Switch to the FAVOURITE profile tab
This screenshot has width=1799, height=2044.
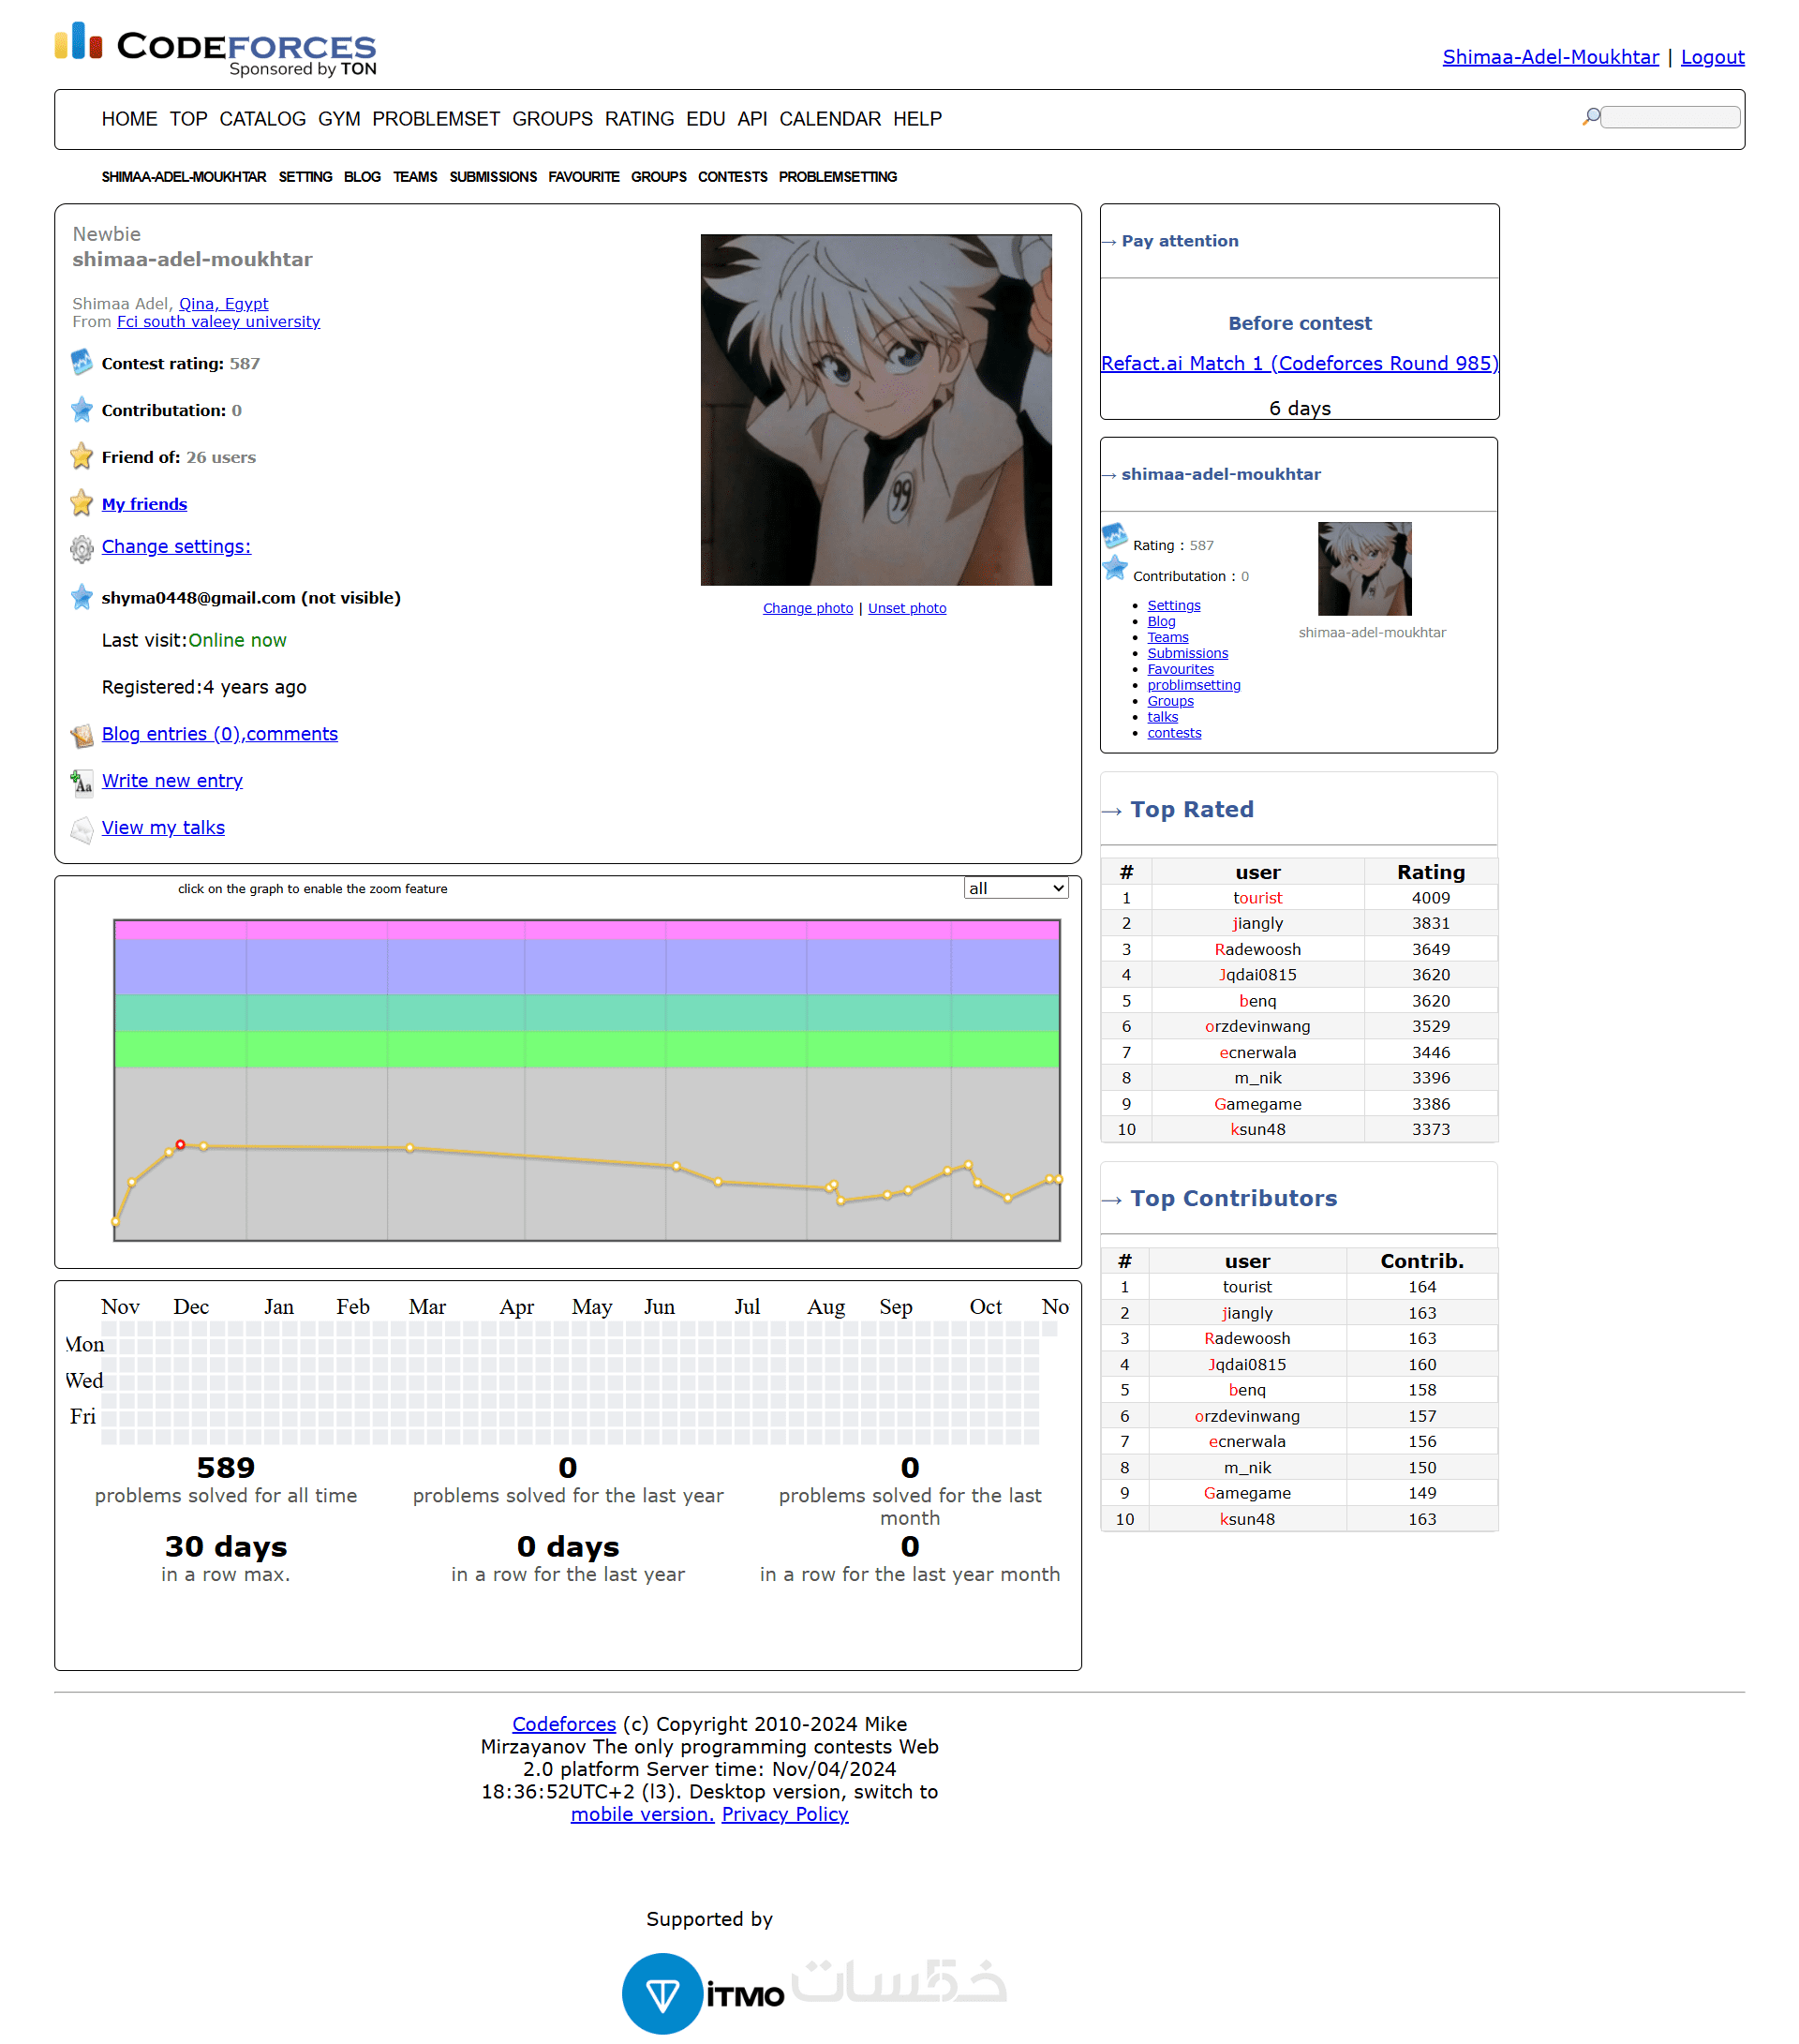pos(583,177)
